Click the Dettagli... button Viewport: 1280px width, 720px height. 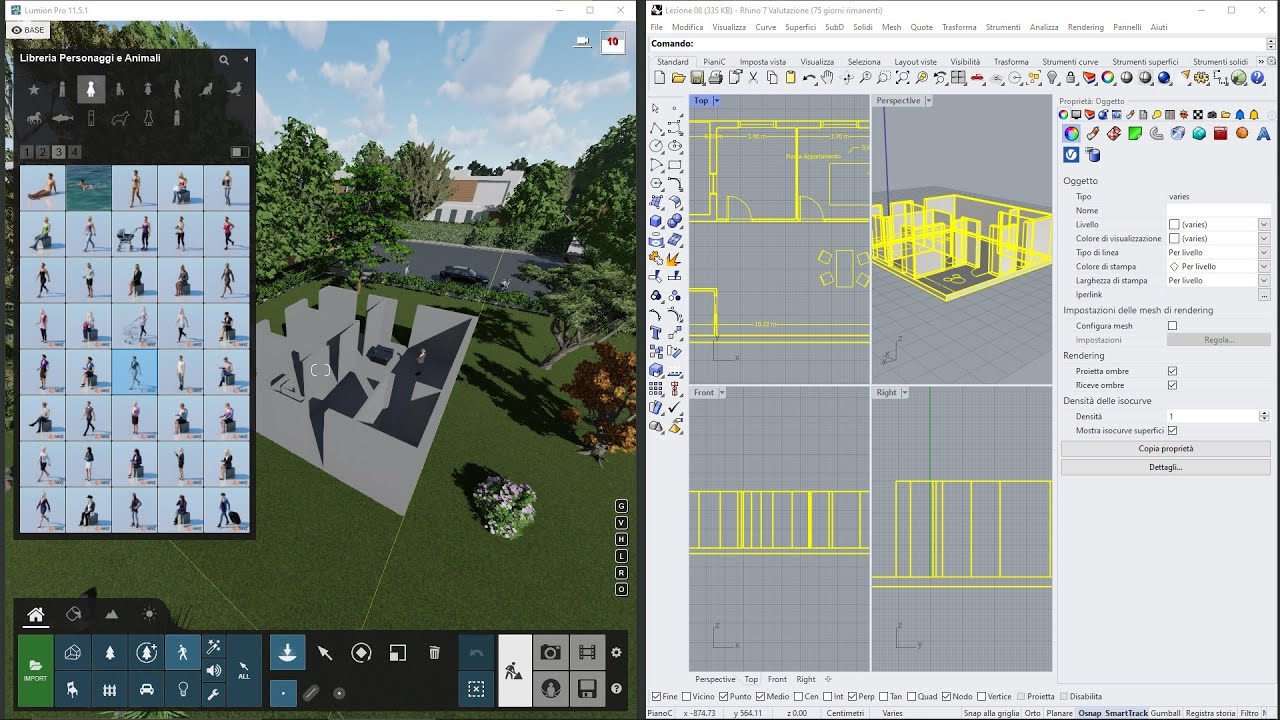pos(1166,467)
